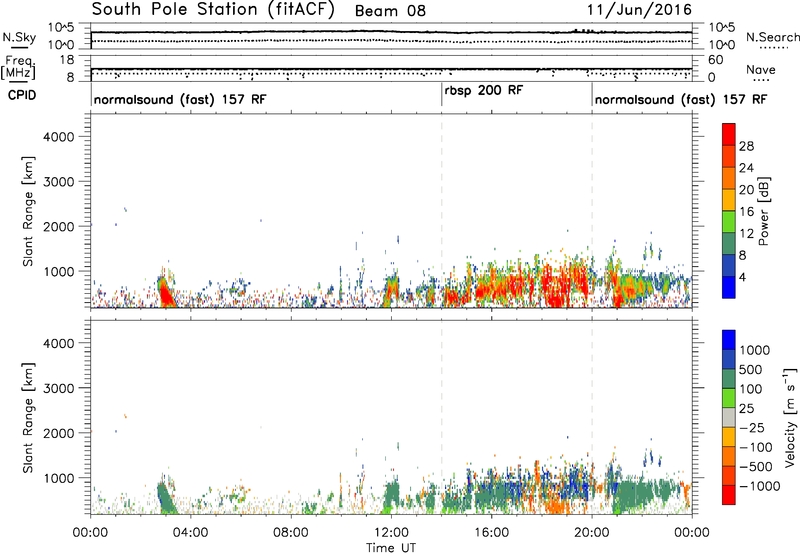Image resolution: width=800 pixels, height=554 pixels.
Task: Click the "20:00" time axis tick label
Action: tap(592, 533)
